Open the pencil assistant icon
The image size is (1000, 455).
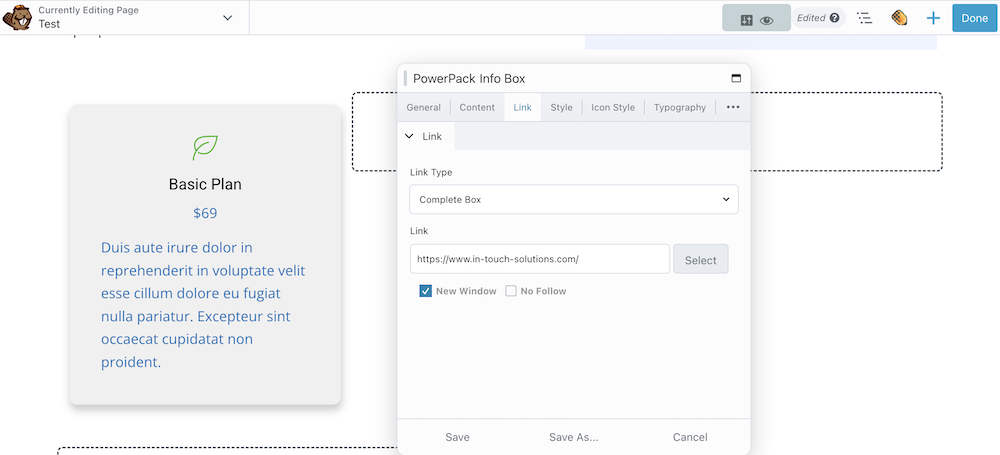tap(899, 18)
